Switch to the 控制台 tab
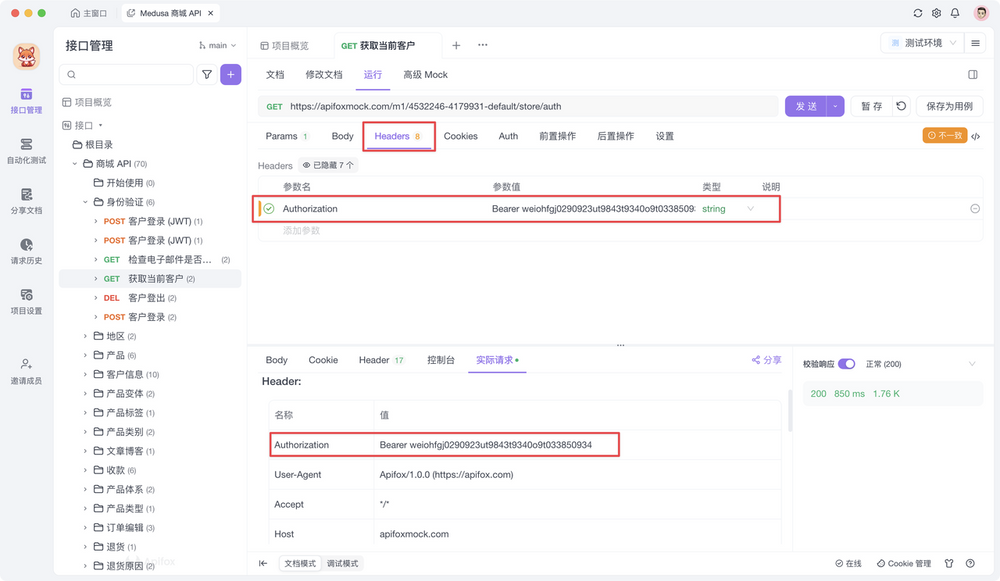 pos(441,360)
